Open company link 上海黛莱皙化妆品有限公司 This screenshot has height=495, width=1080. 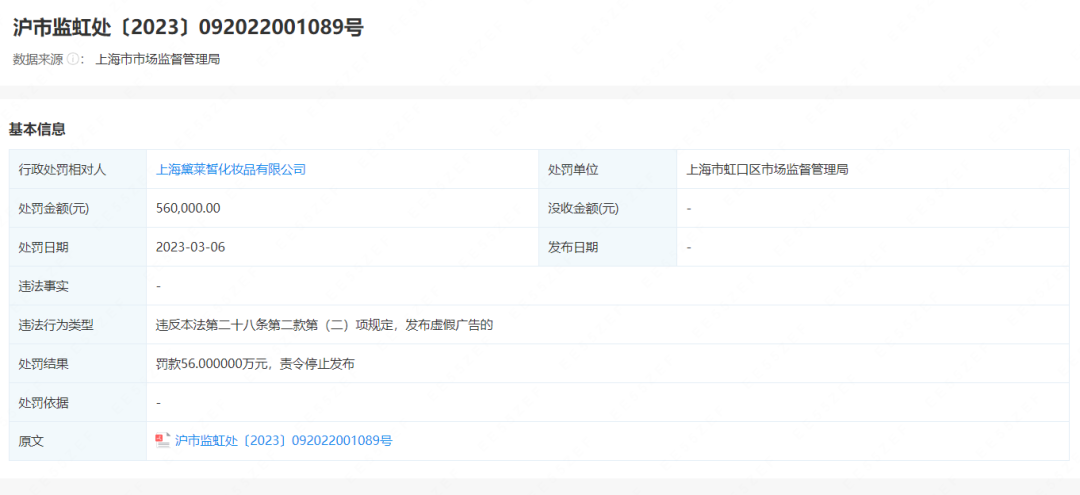231,169
